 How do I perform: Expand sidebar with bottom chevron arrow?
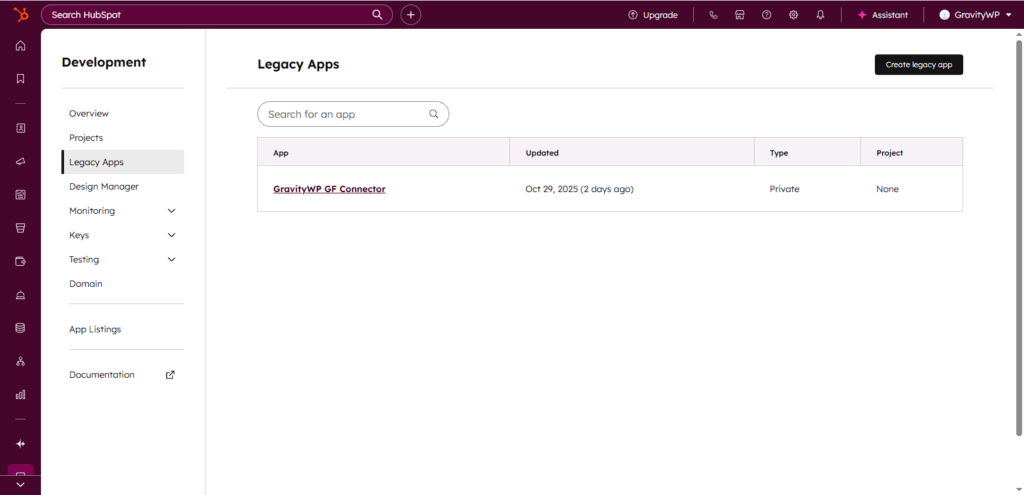pyautogui.click(x=20, y=485)
